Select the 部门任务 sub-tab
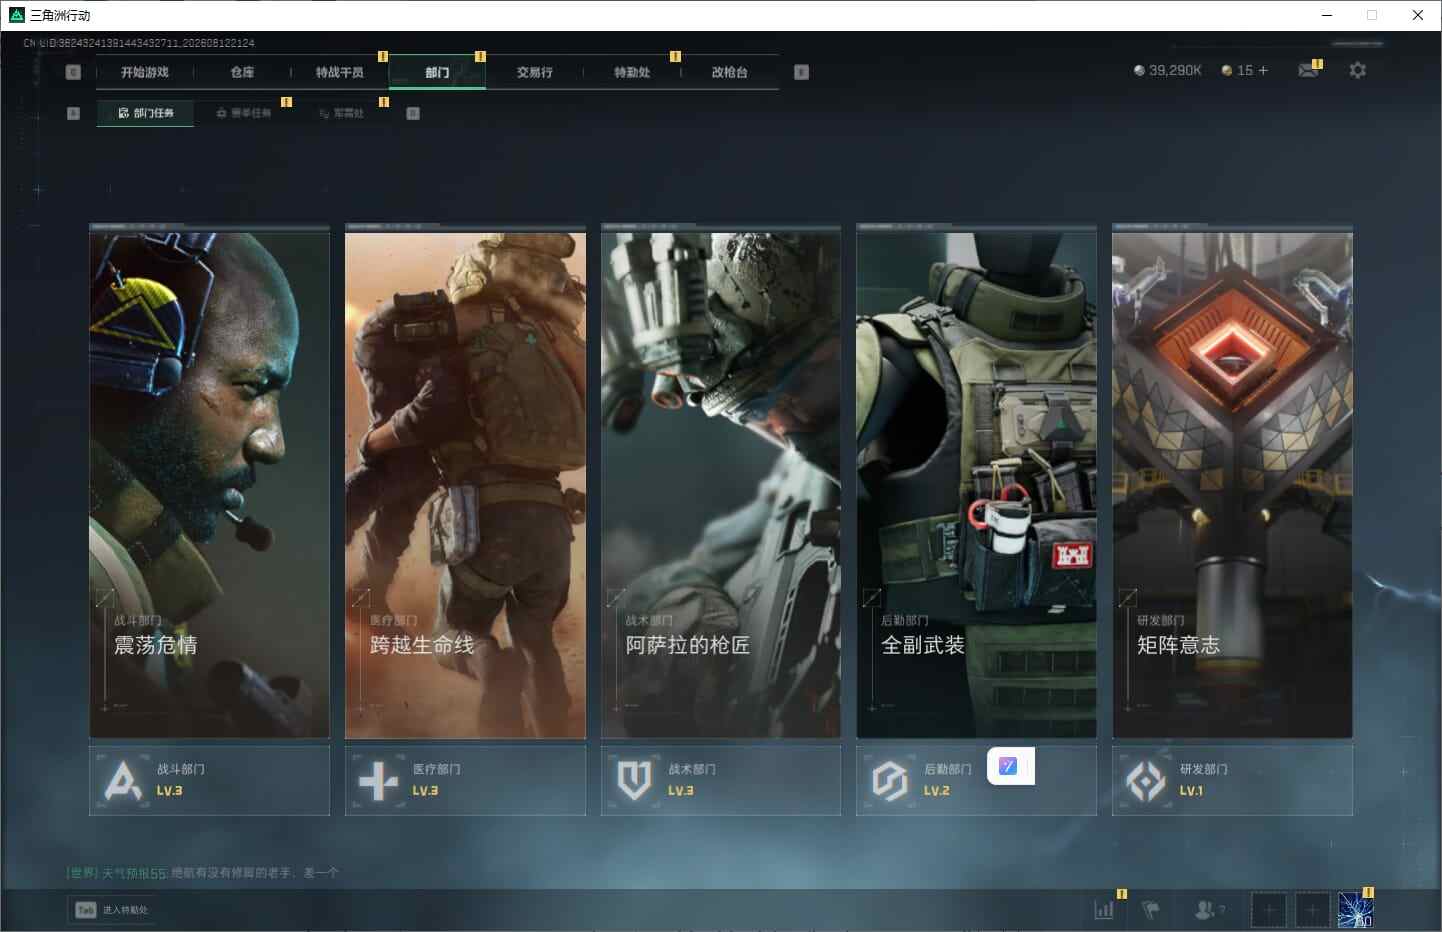 [146, 113]
